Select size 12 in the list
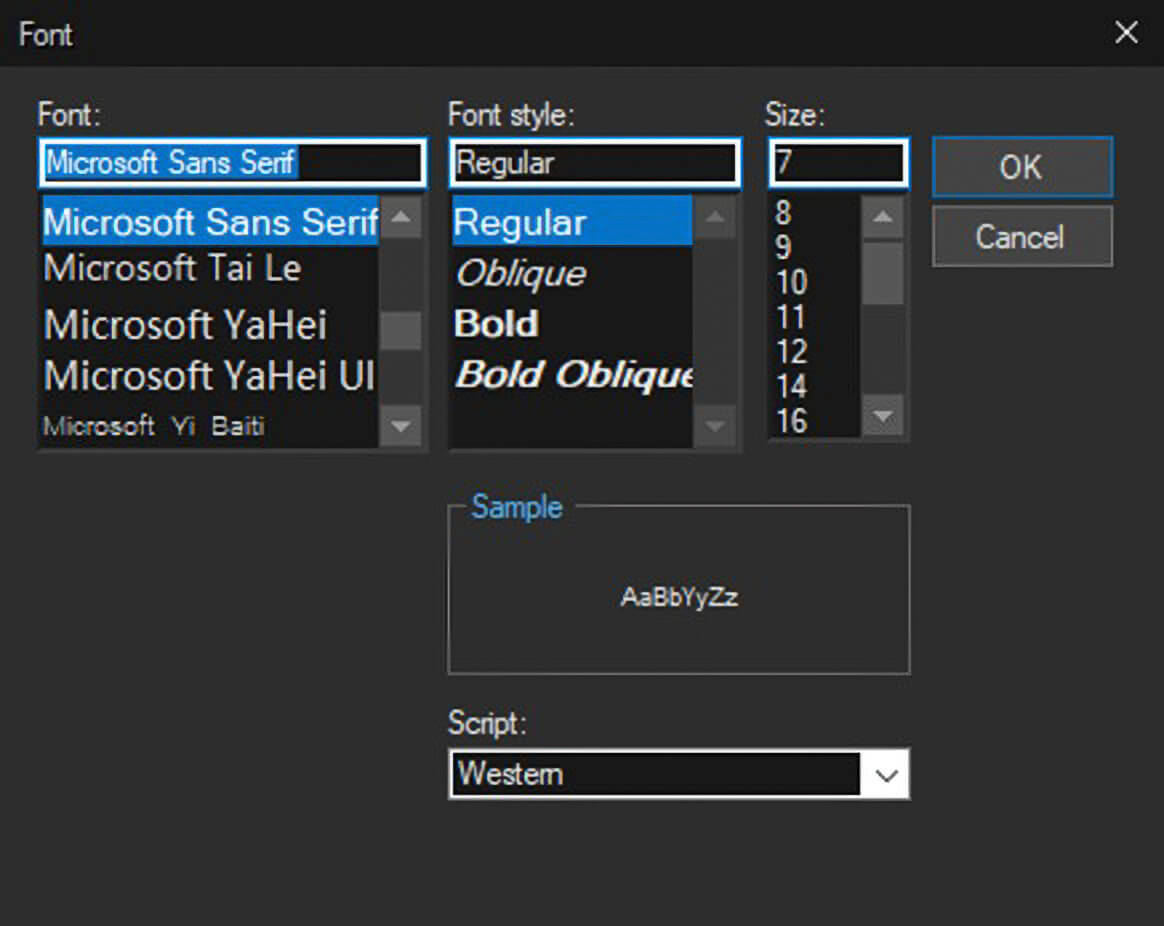Viewport: 1164px width, 926px height. [814, 351]
